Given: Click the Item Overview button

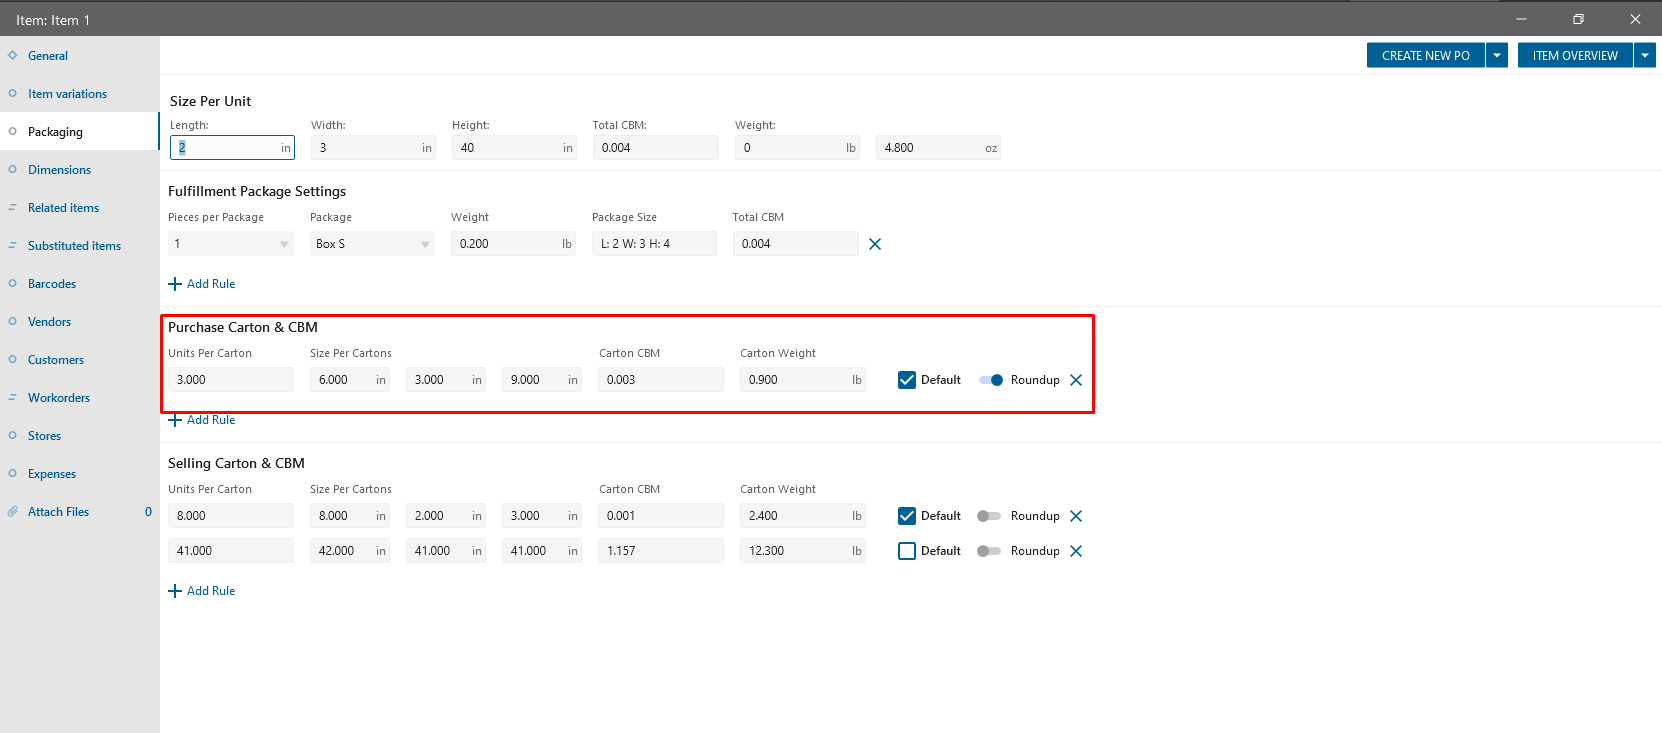Looking at the screenshot, I should coord(1575,56).
